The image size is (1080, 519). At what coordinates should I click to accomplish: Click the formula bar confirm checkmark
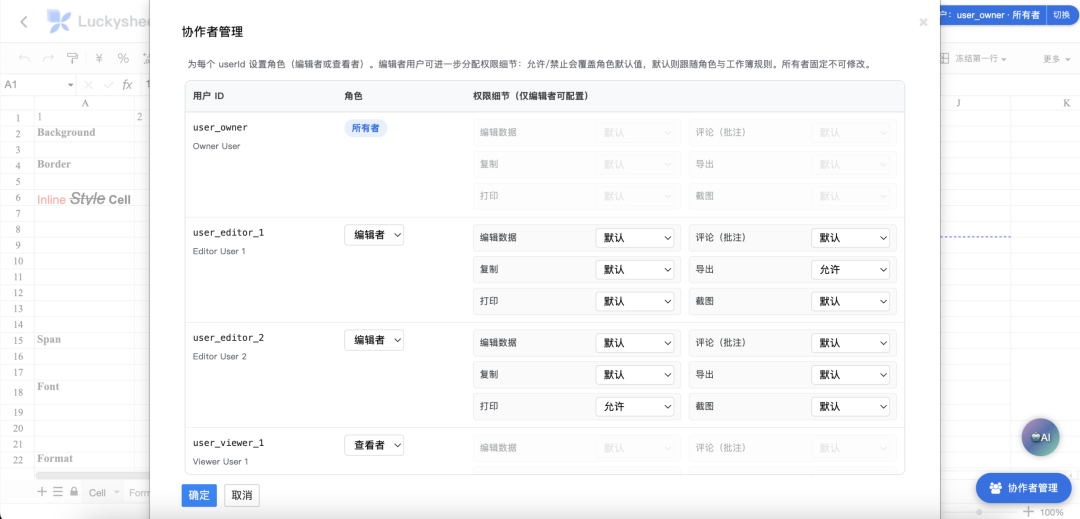[x=108, y=85]
